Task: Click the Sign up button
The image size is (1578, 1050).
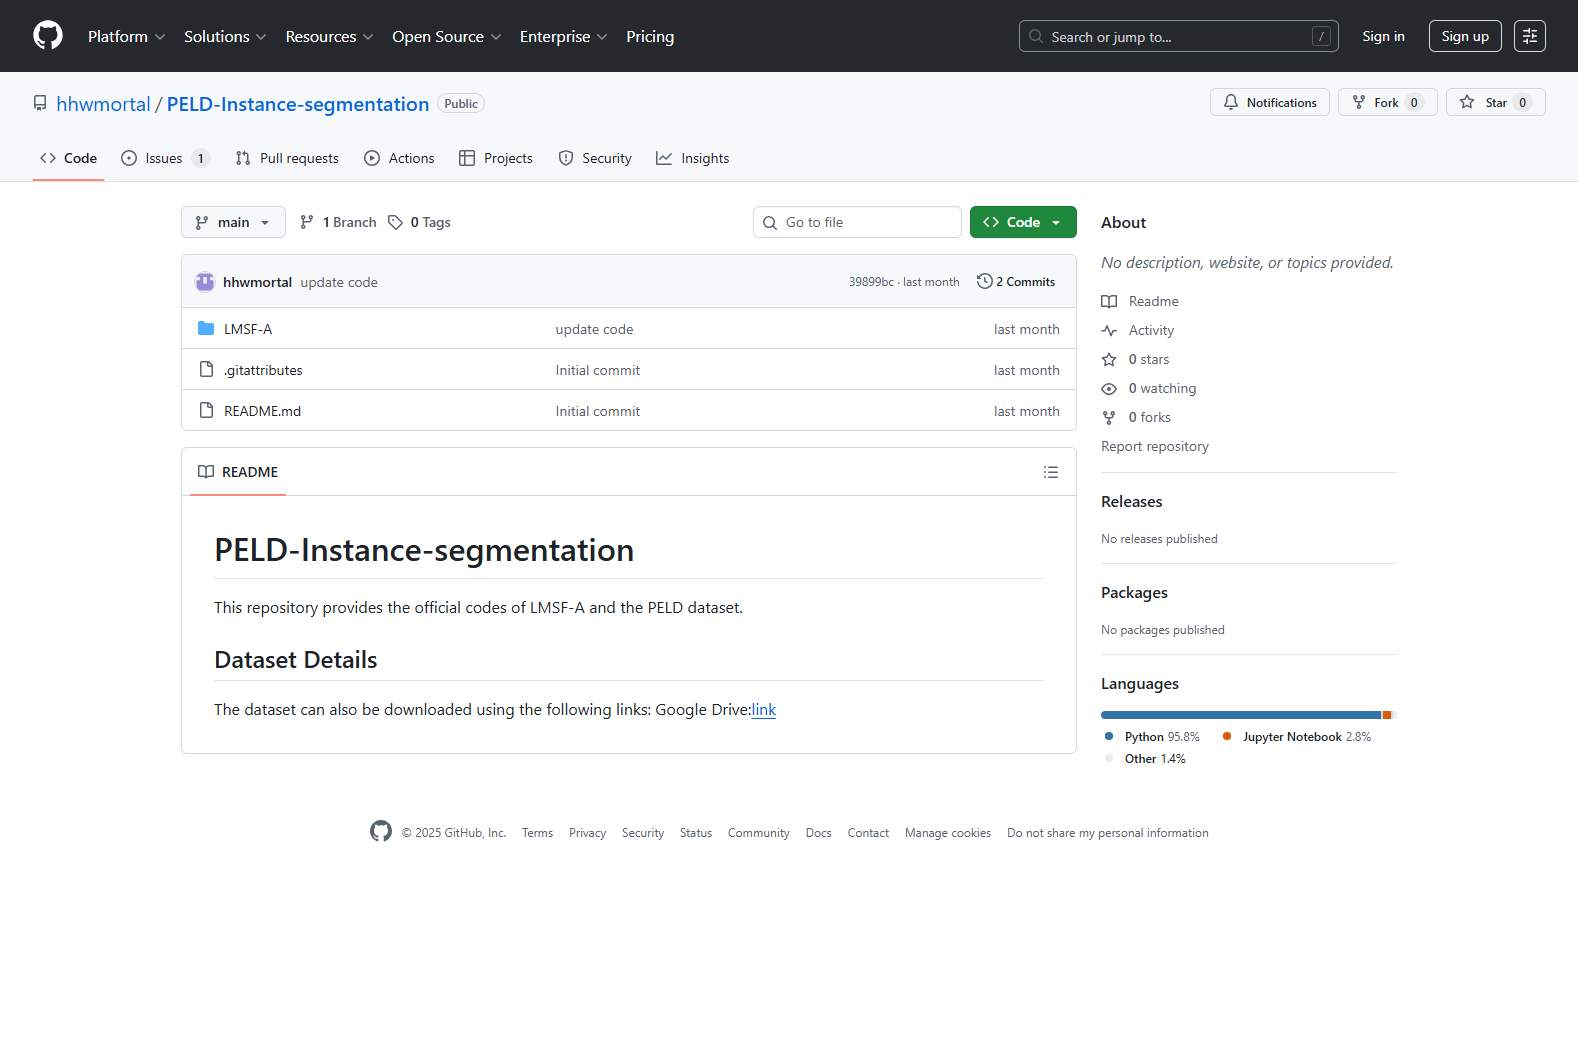Action: (1465, 36)
